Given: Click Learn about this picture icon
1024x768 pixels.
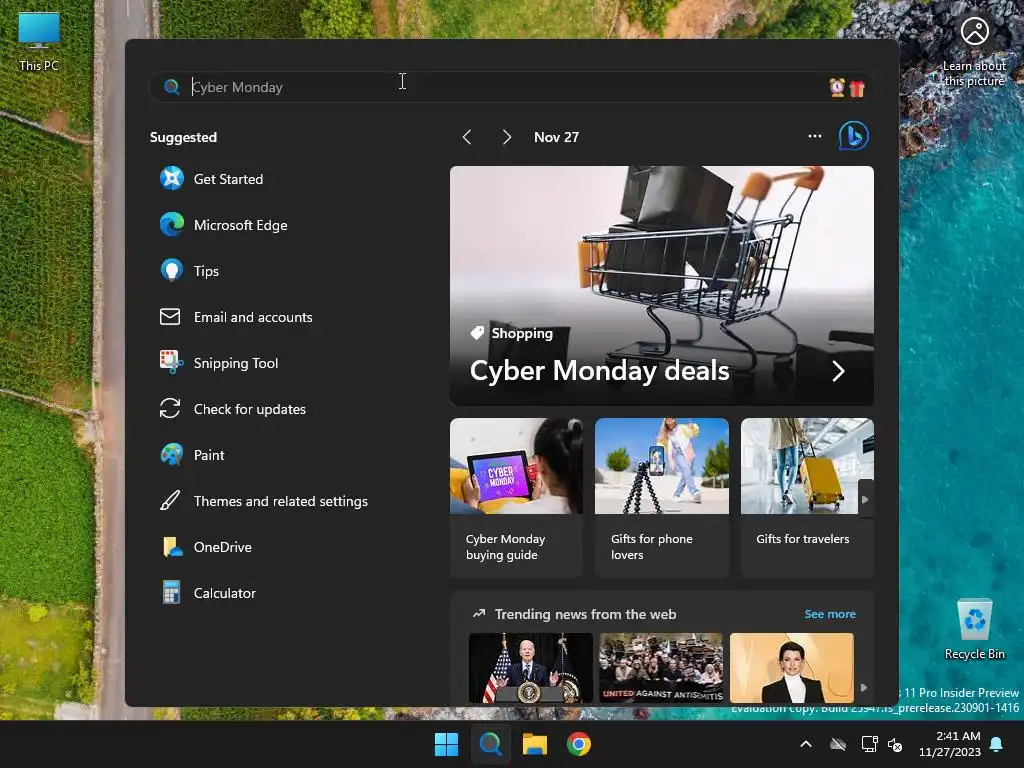Looking at the screenshot, I should click(974, 31).
